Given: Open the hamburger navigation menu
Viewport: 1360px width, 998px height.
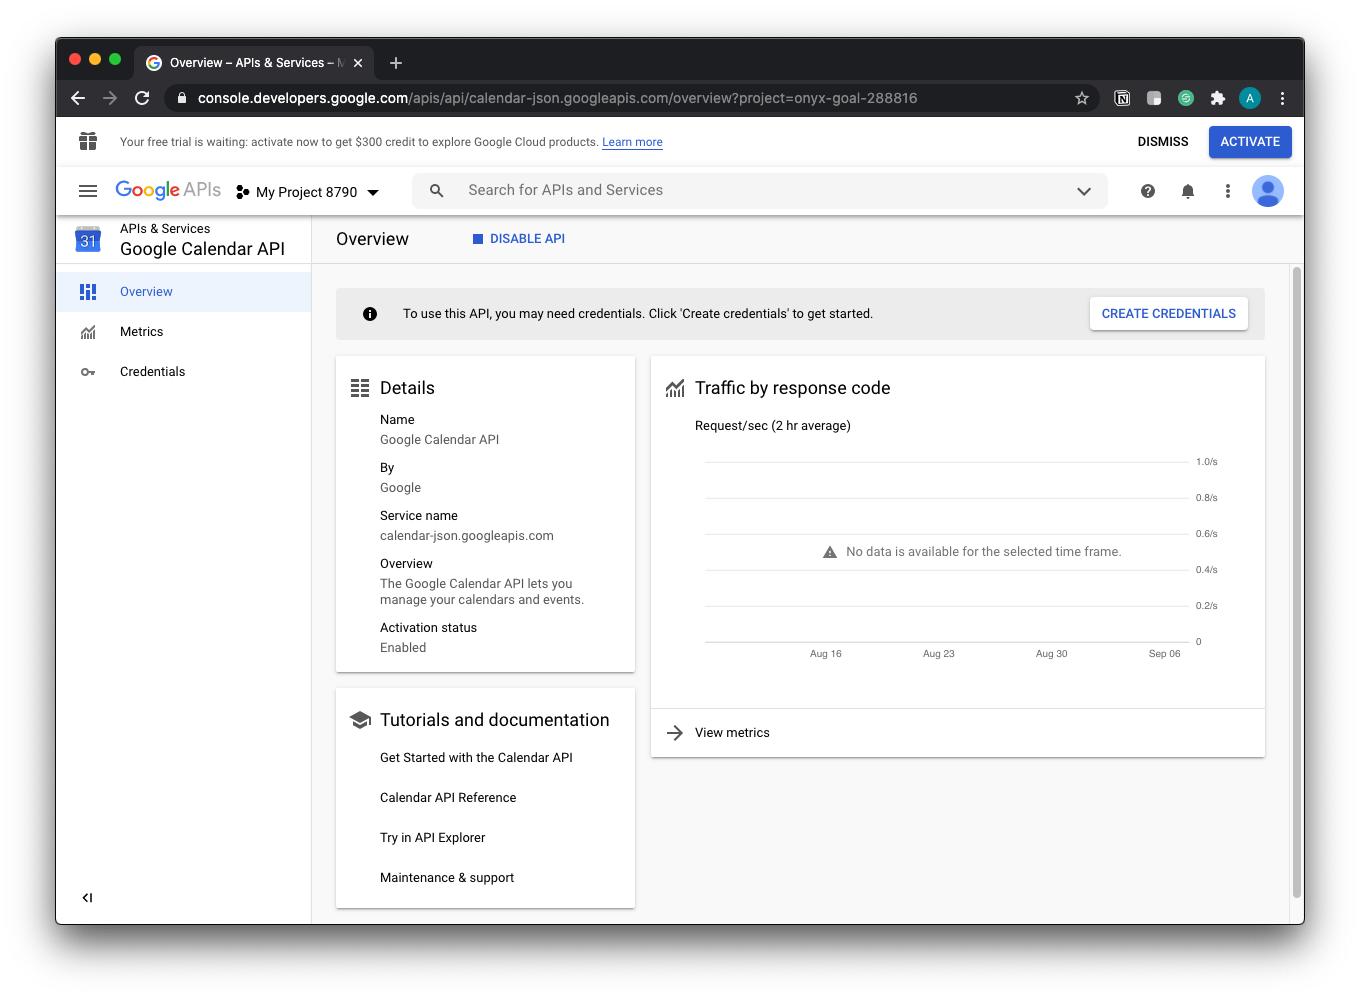Looking at the screenshot, I should 88,191.
